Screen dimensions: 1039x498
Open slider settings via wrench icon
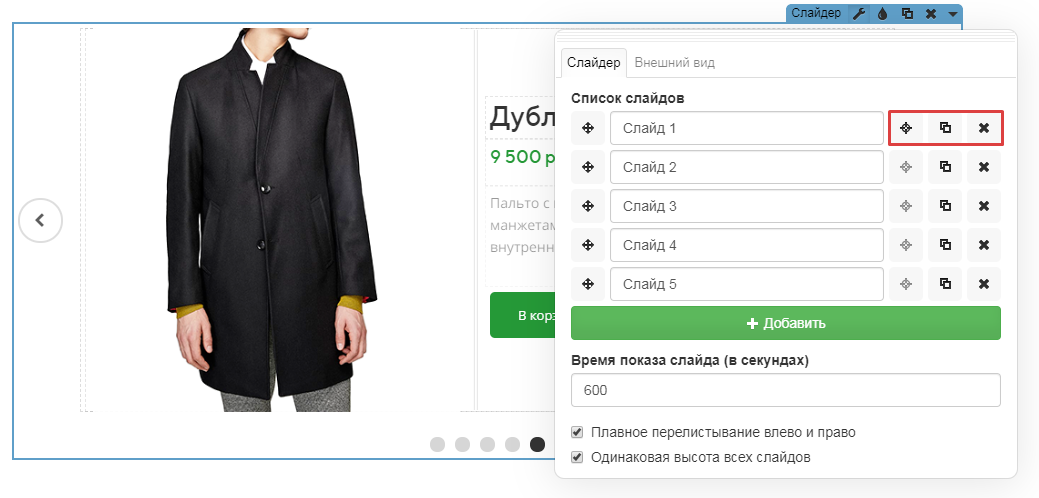[x=859, y=13]
